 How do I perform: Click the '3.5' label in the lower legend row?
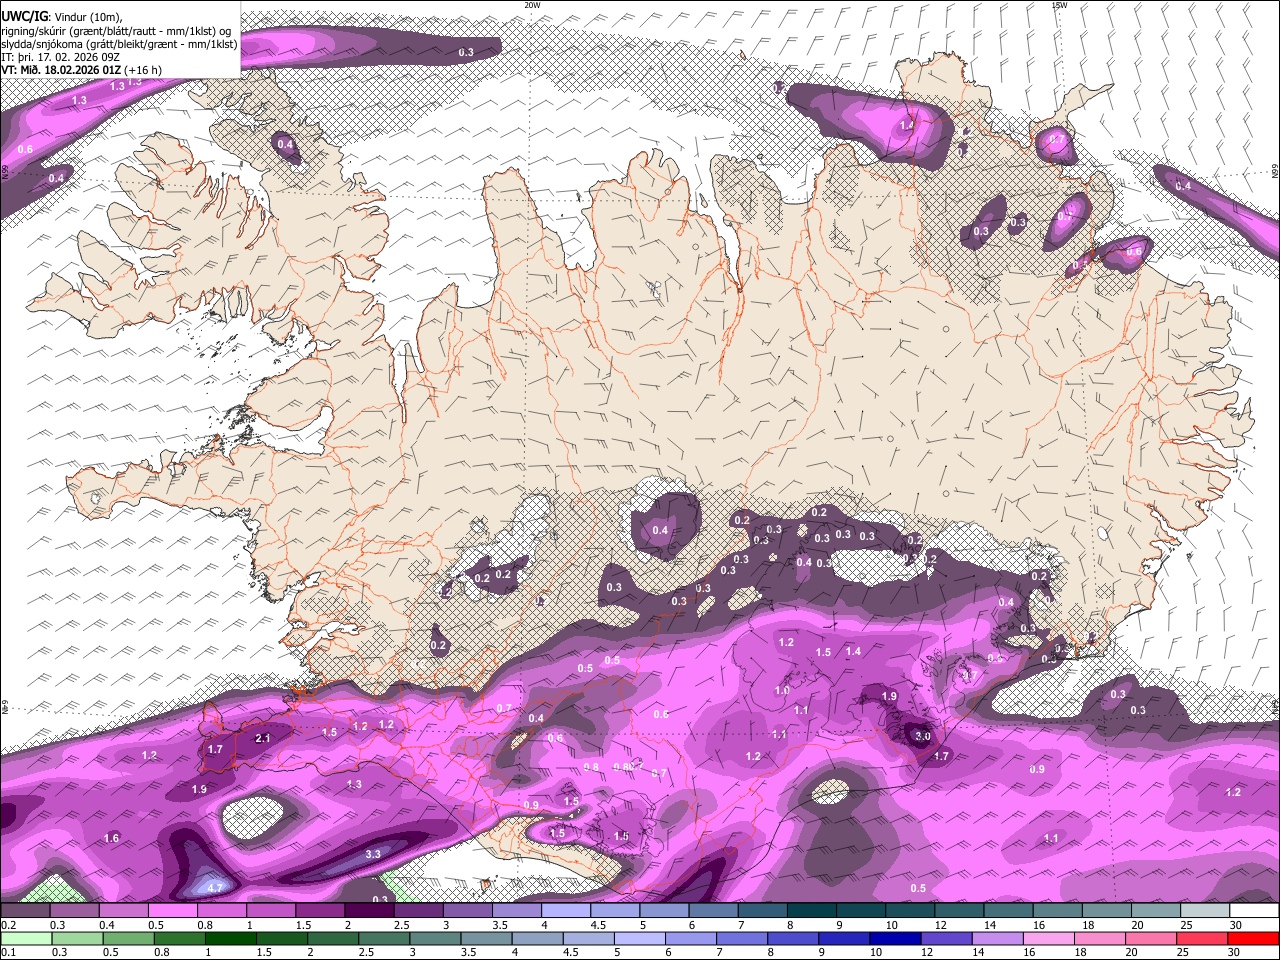point(470,953)
